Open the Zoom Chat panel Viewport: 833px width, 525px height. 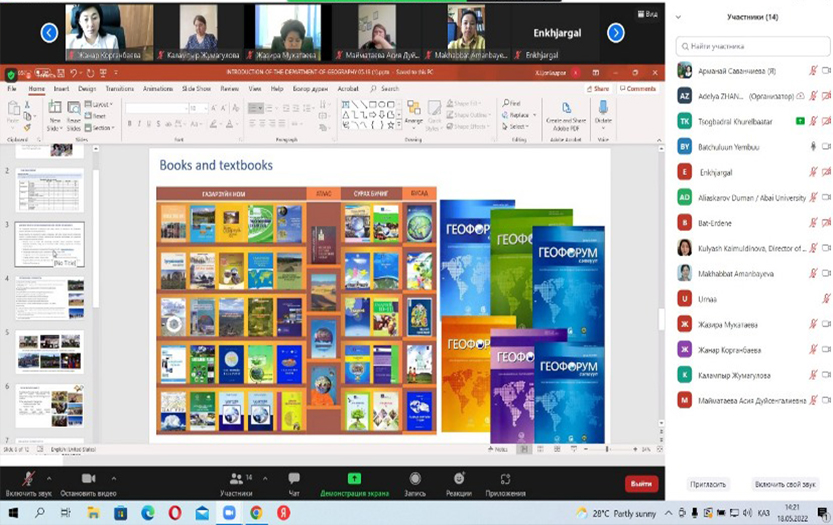(294, 482)
